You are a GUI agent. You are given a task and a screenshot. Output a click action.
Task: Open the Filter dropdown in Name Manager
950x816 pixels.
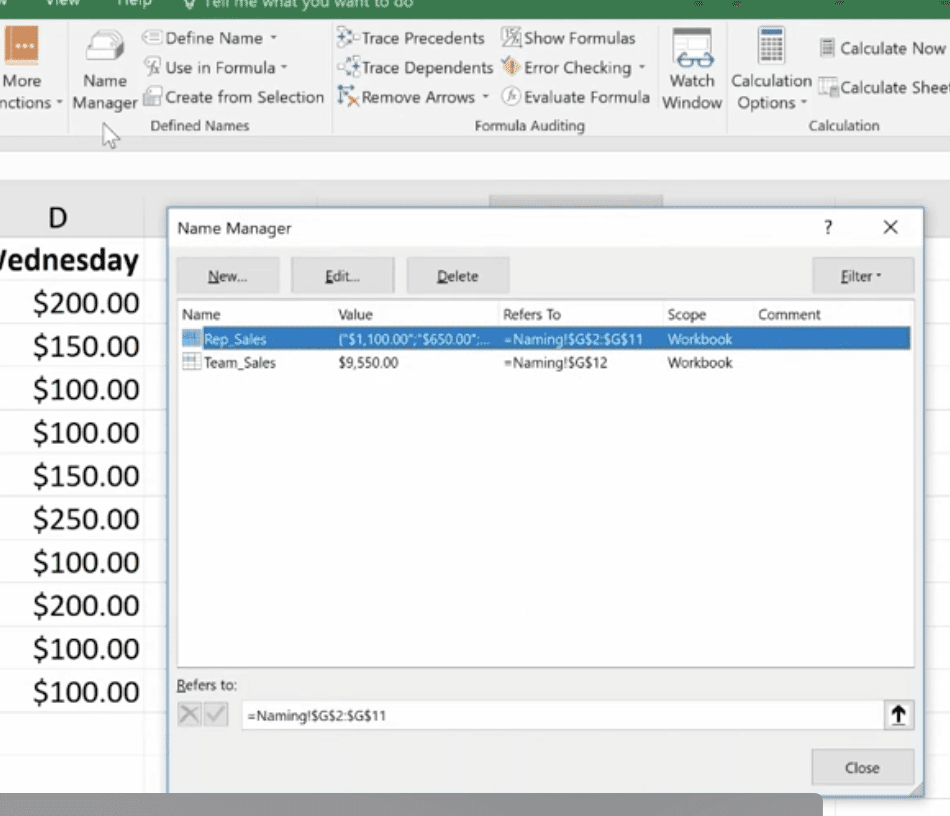(x=862, y=276)
